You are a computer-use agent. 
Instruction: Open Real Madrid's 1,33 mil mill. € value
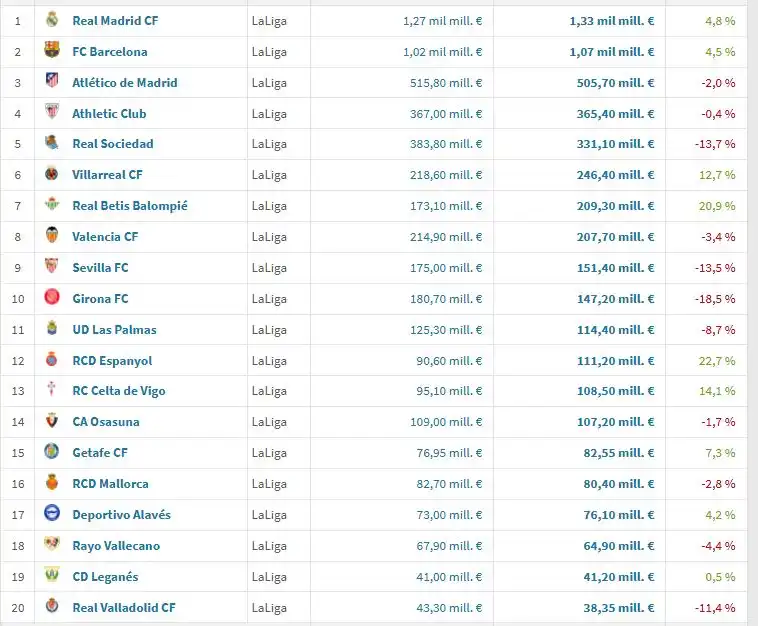pyautogui.click(x=611, y=21)
